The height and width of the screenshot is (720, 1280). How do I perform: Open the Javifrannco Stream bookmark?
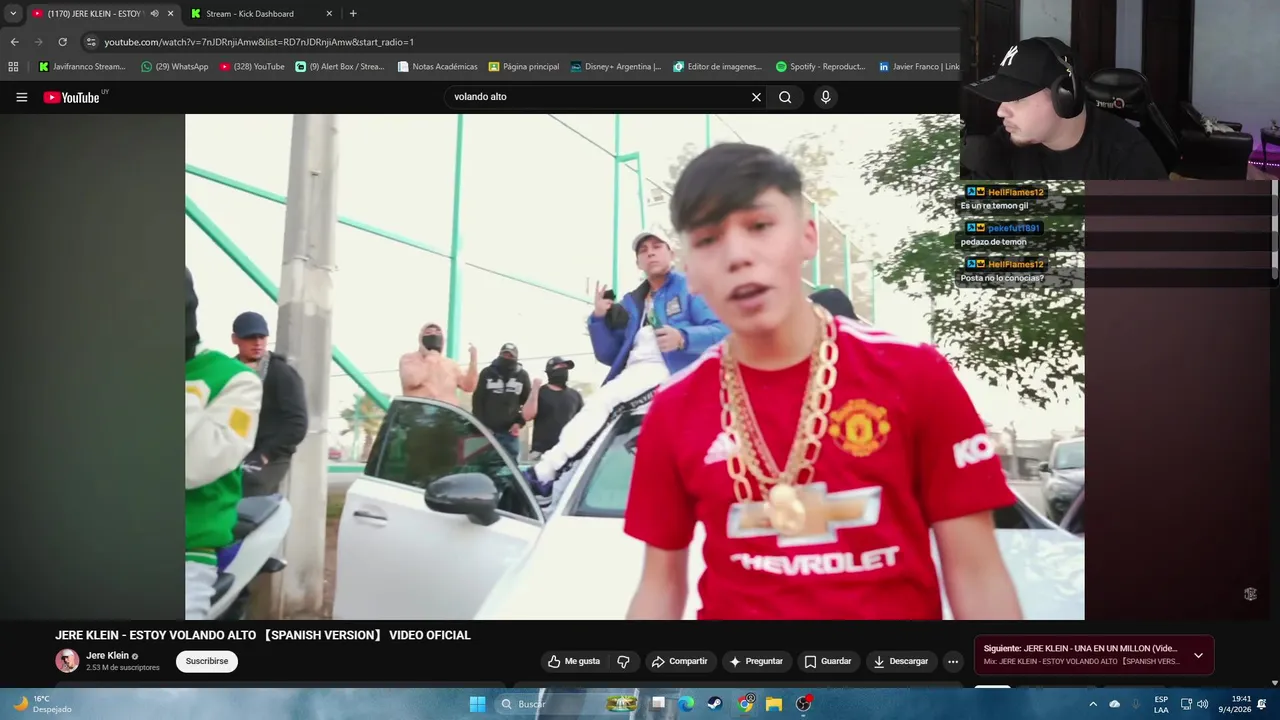pyautogui.click(x=82, y=67)
